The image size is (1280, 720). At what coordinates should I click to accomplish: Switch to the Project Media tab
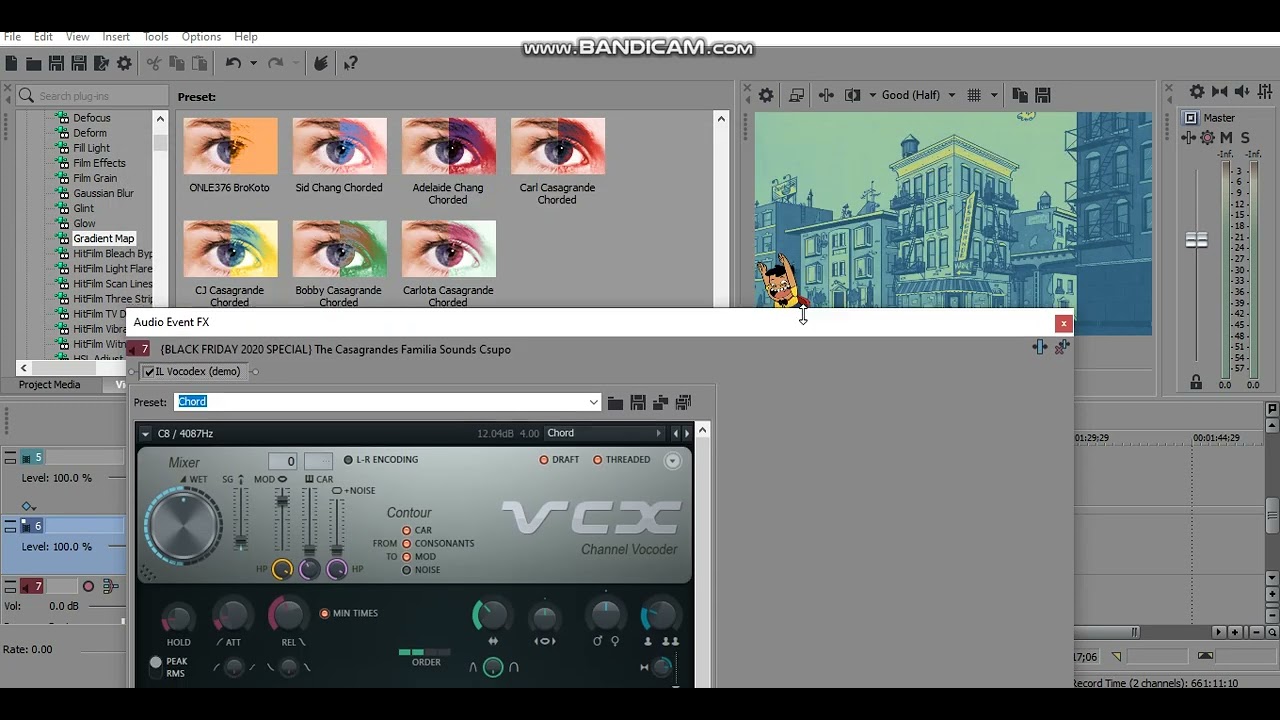(x=49, y=385)
